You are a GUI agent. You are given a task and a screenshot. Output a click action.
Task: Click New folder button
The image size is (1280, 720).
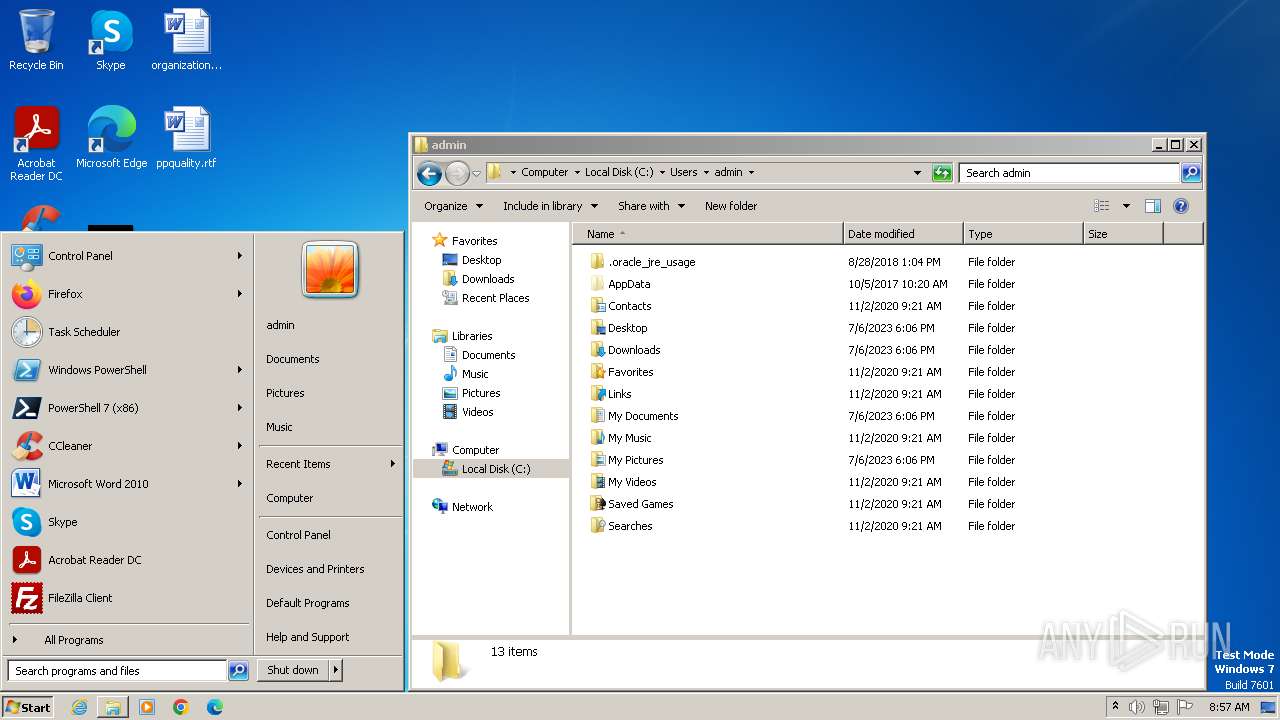click(x=731, y=206)
